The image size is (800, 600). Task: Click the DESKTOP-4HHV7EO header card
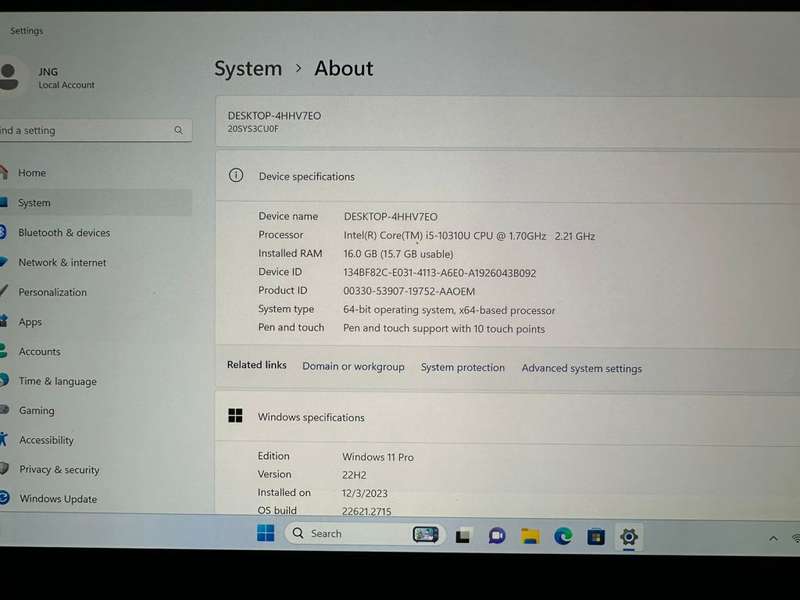pyautogui.click(x=508, y=122)
